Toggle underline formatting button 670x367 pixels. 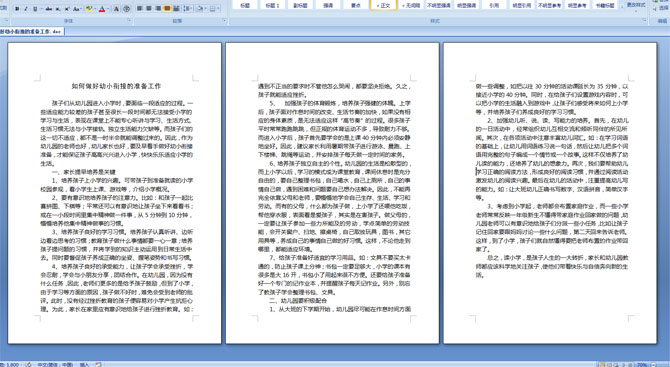pos(35,9)
